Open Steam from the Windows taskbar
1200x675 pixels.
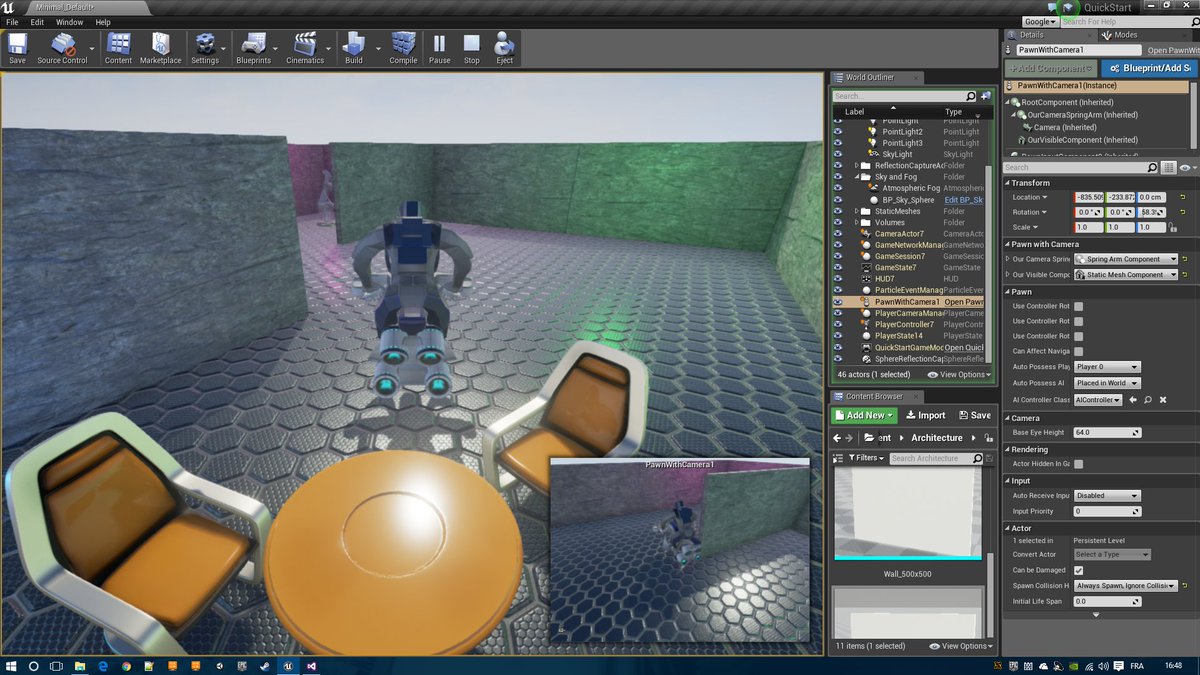click(x=265, y=665)
